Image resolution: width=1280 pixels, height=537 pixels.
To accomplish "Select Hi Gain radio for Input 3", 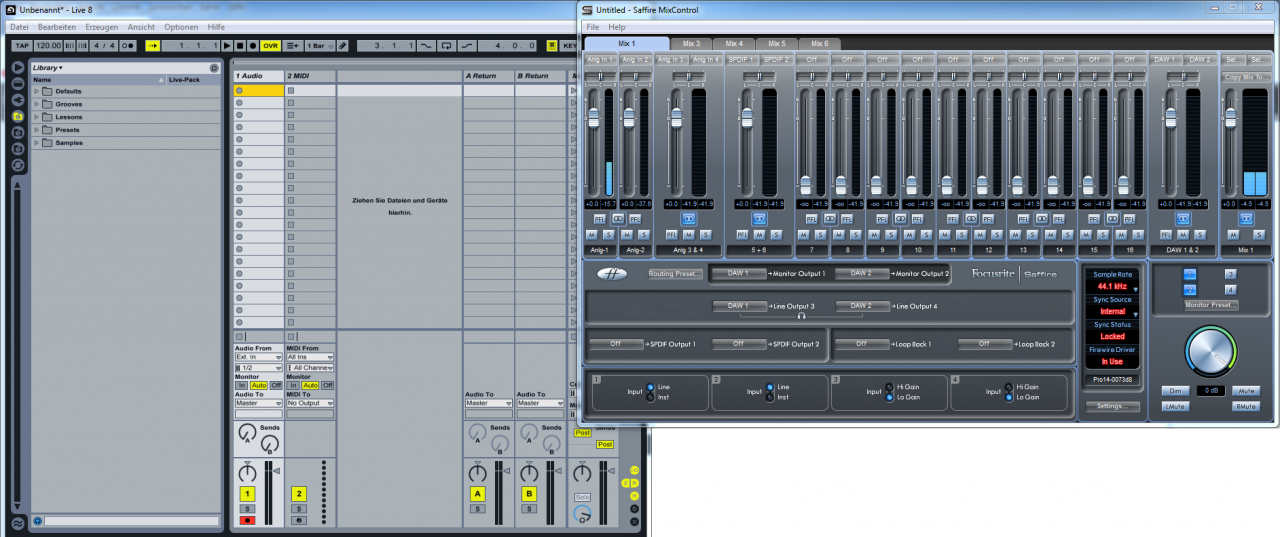I will tap(888, 387).
